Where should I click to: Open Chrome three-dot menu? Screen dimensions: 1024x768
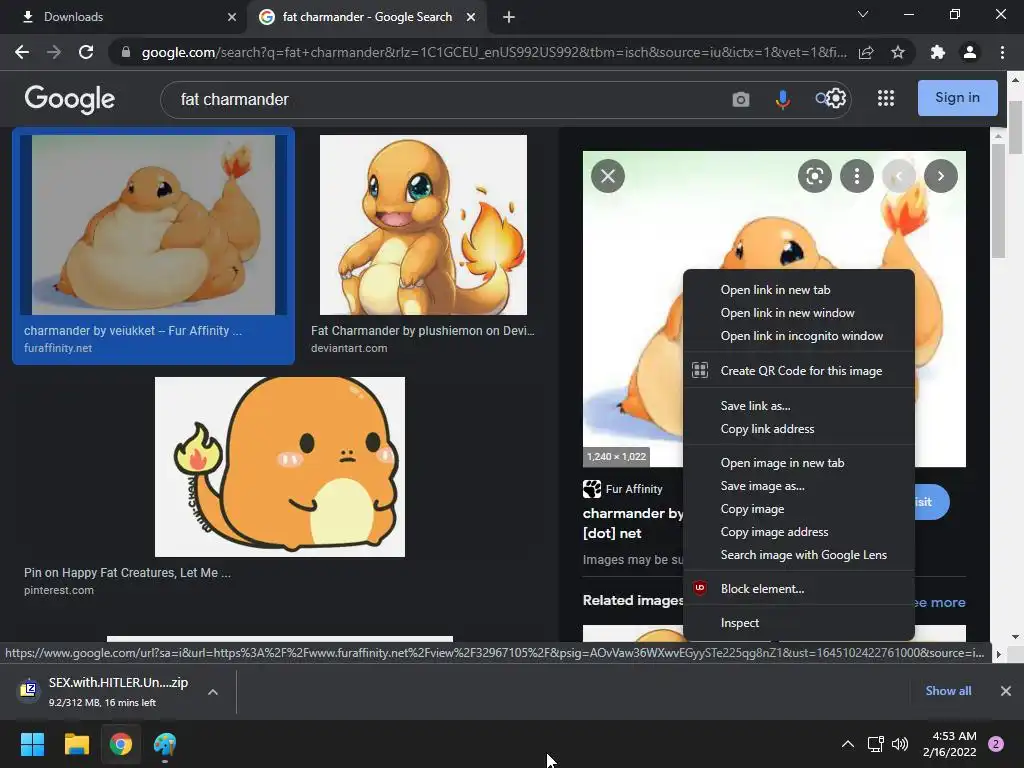pos(1002,52)
